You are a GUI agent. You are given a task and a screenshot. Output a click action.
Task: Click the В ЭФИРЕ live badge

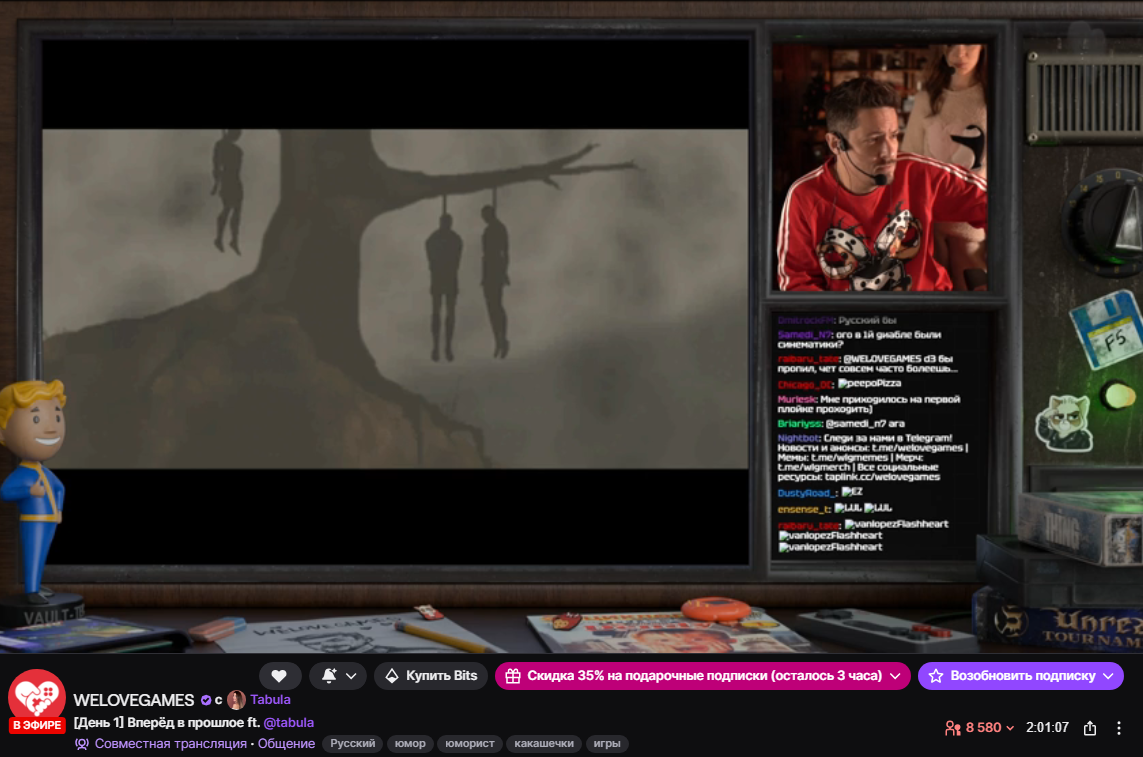(37, 725)
